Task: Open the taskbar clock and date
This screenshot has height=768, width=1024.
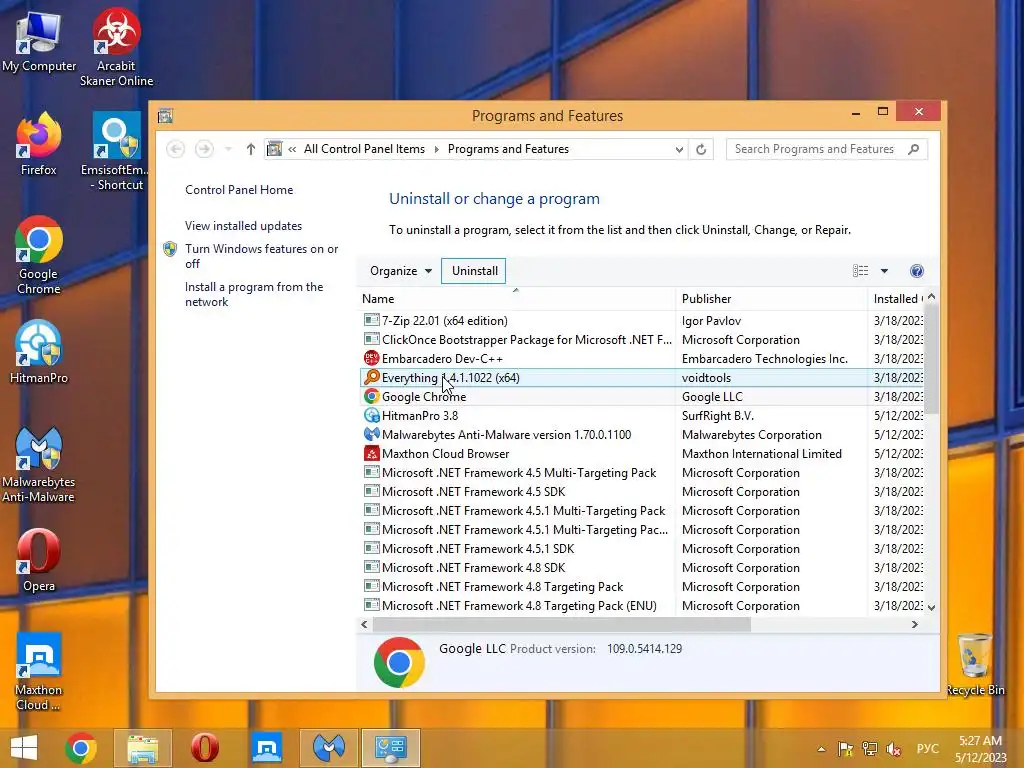Action: [x=981, y=749]
